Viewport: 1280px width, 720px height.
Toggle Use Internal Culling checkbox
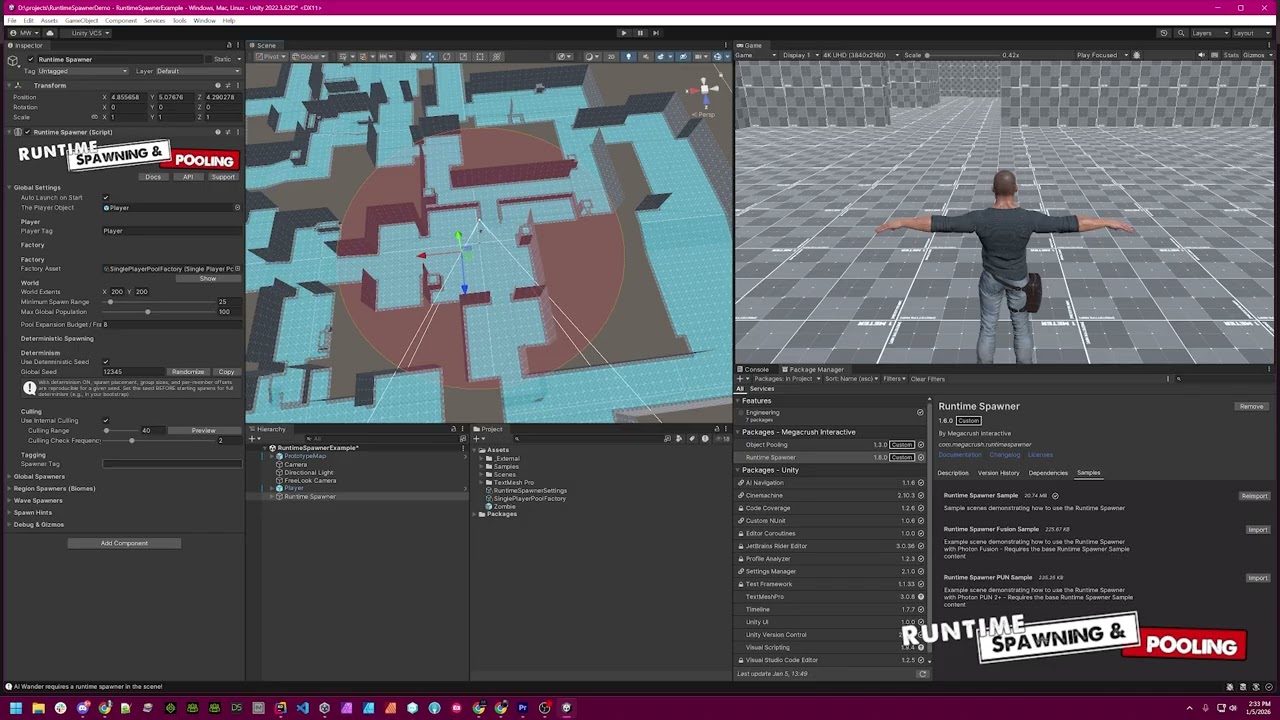pyautogui.click(x=106, y=421)
